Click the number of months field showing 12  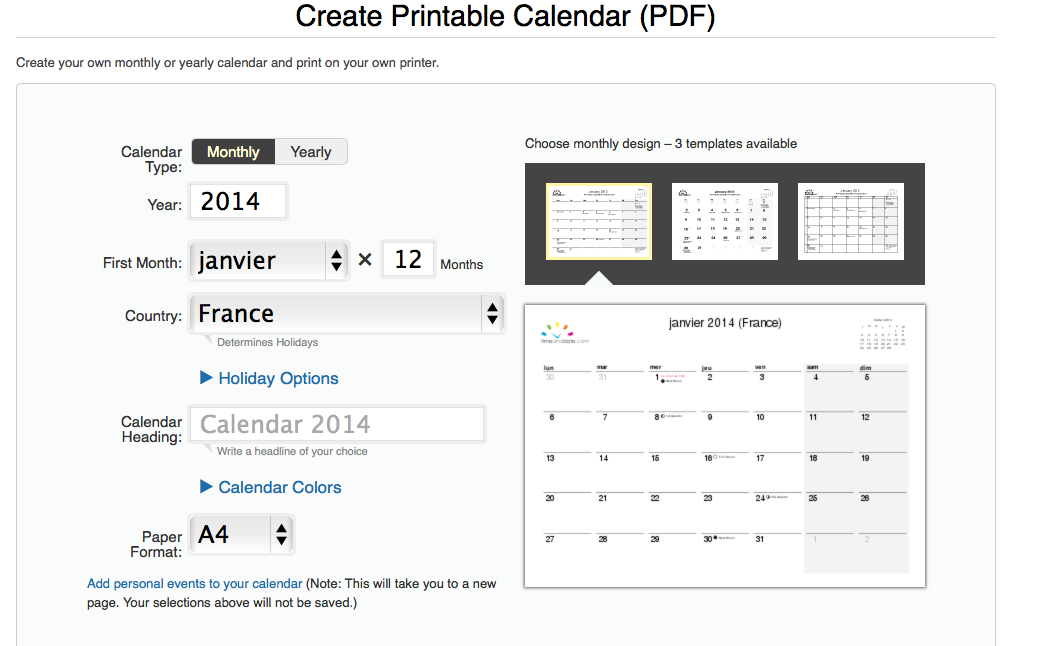click(408, 260)
